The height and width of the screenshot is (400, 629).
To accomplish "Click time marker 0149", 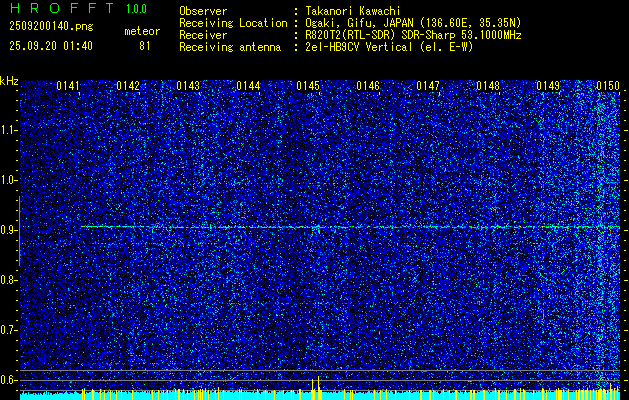I will tap(548, 86).
